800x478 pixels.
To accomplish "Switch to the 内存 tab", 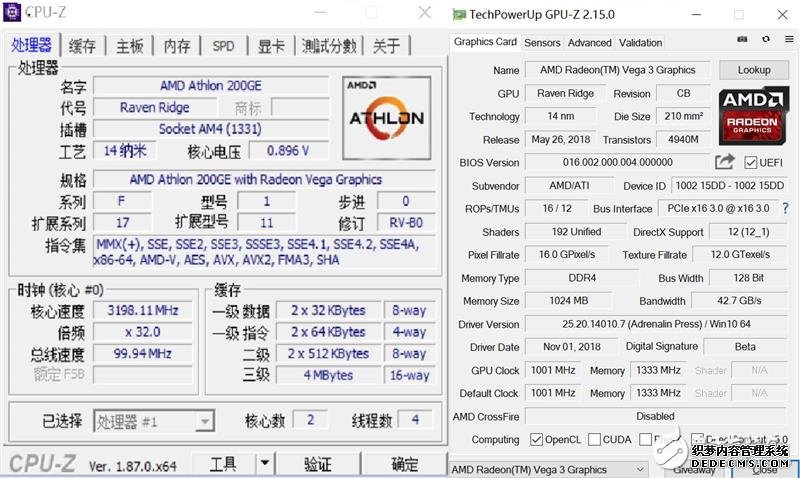I will coord(177,46).
